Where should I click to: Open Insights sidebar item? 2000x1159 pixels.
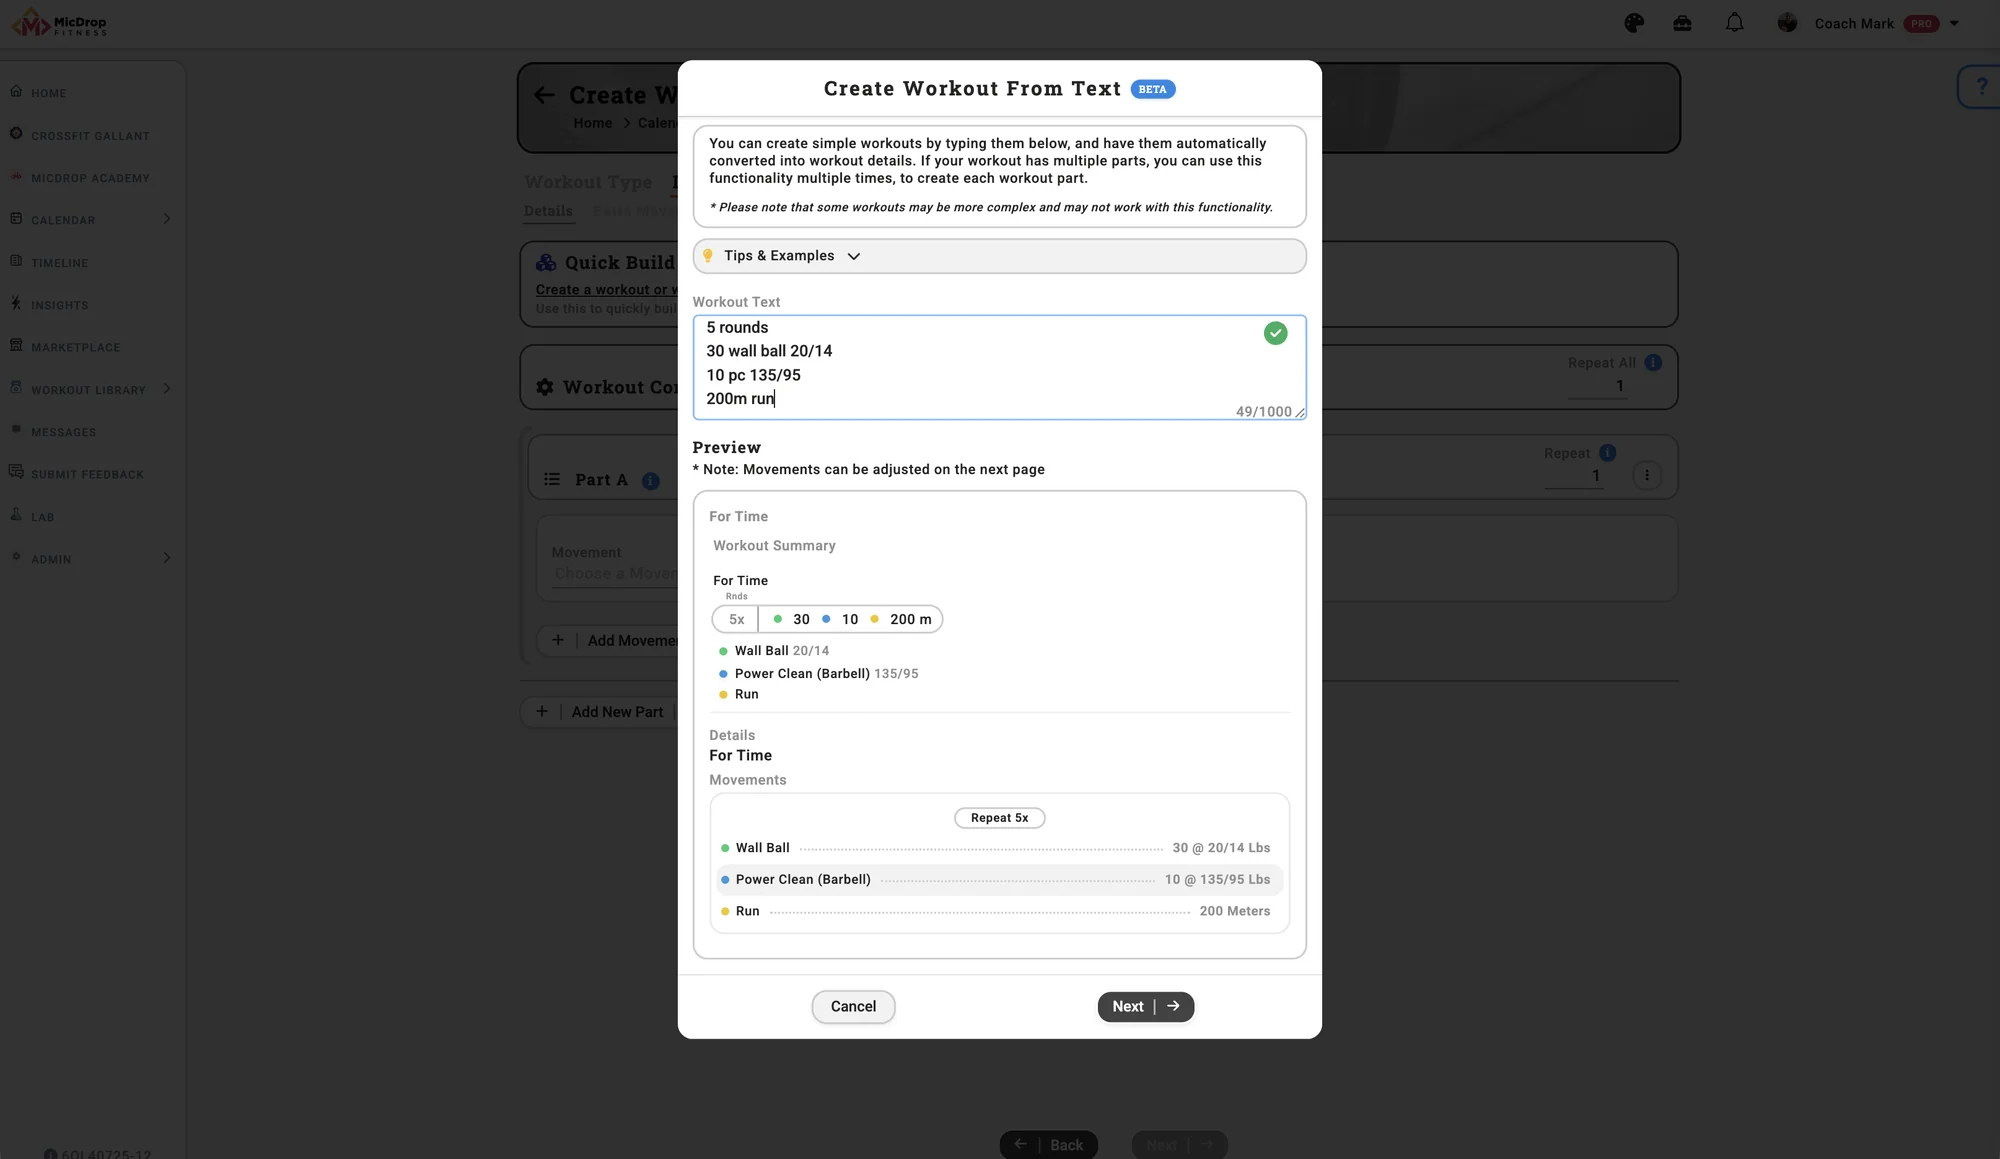(59, 305)
